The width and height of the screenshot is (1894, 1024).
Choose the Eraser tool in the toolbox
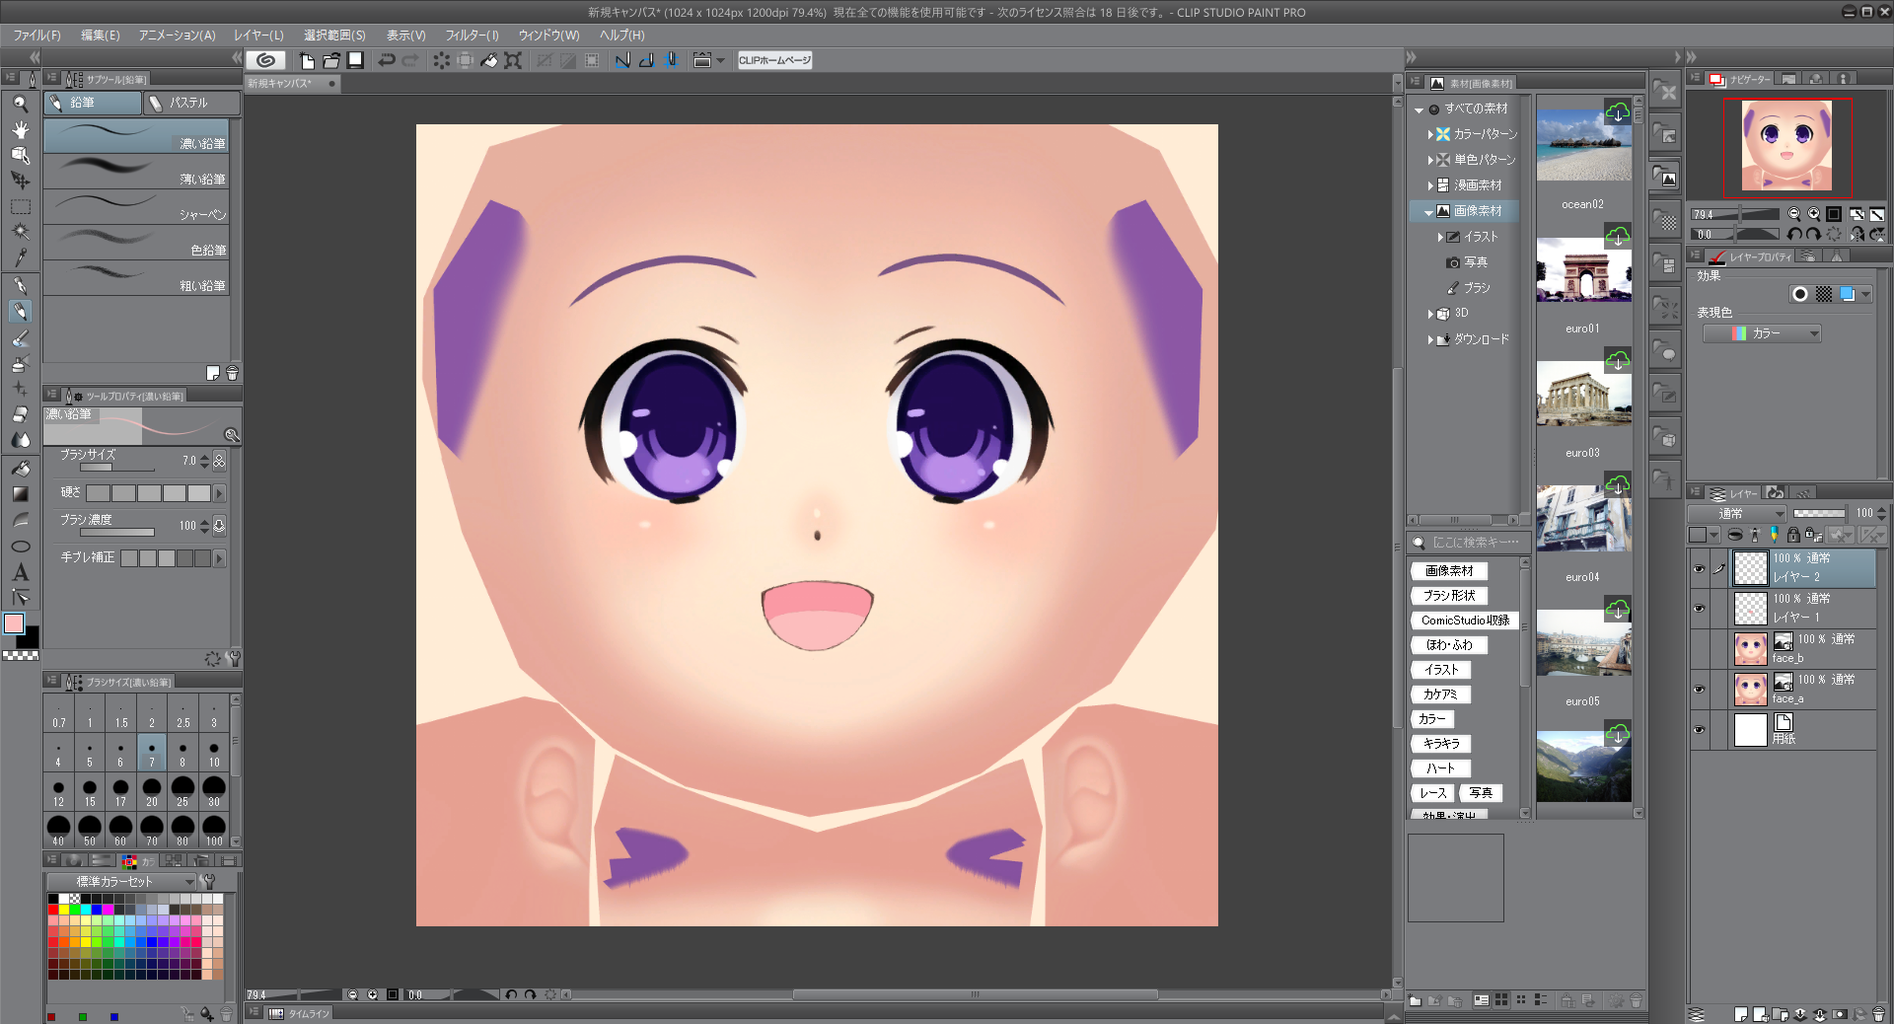point(20,414)
